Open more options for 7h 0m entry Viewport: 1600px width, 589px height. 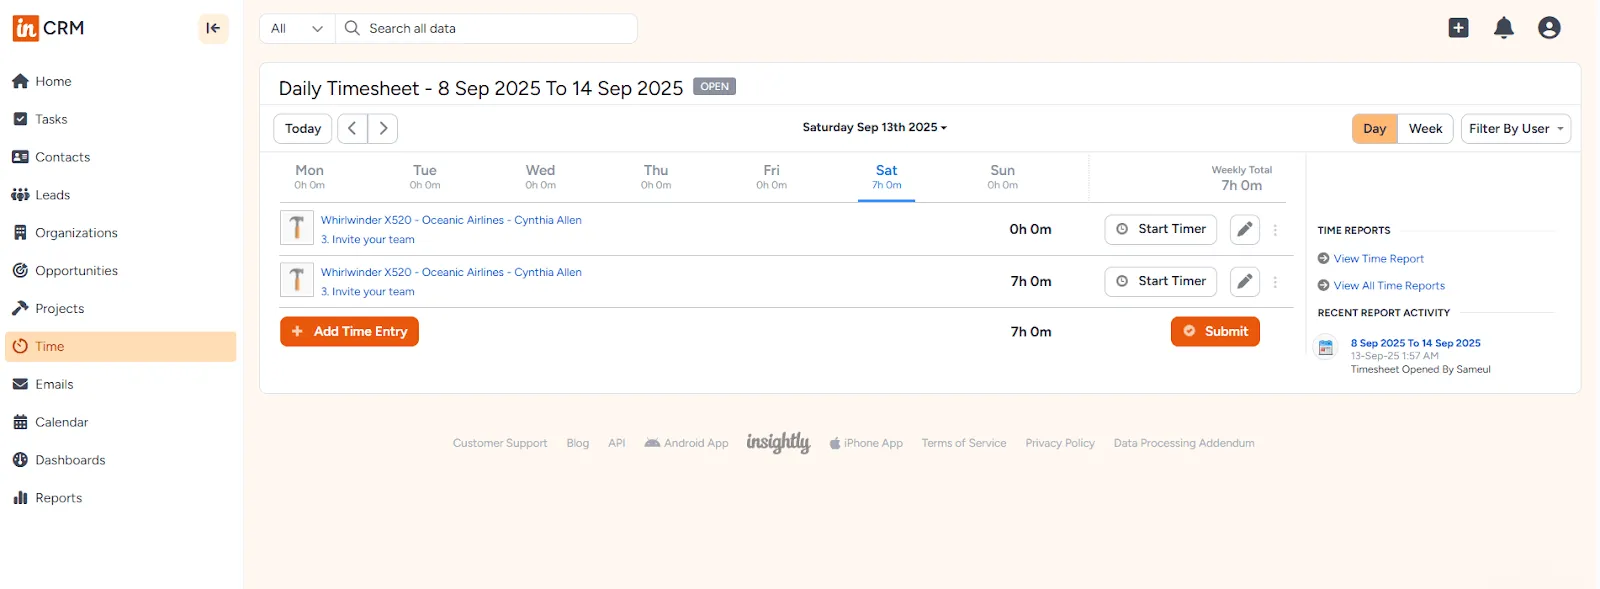pos(1275,282)
